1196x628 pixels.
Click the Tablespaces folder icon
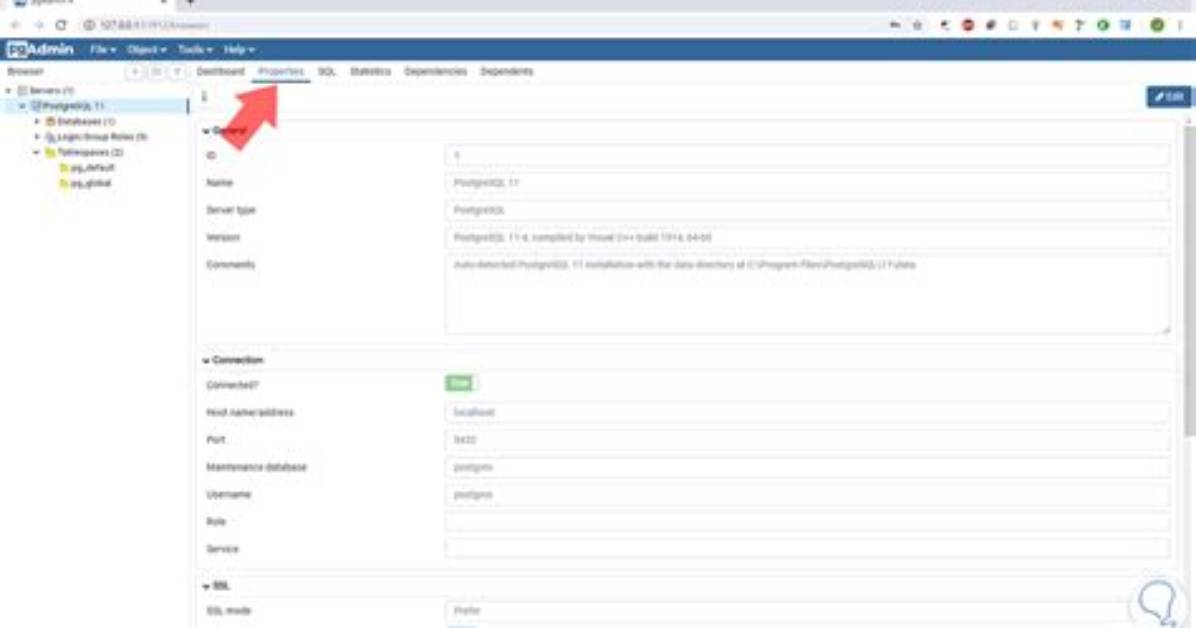50,153
